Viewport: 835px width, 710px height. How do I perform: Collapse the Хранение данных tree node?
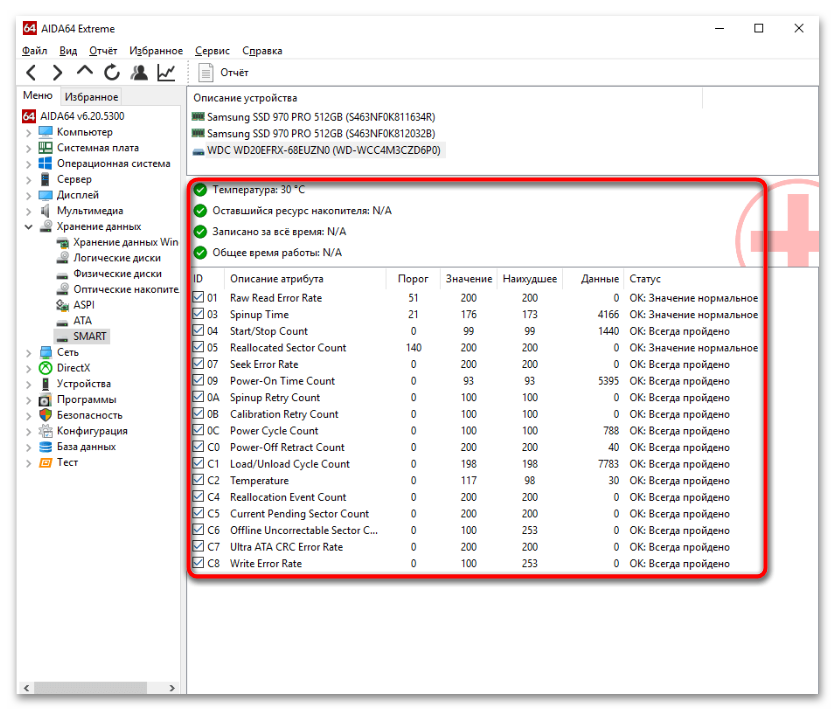pyautogui.click(x=29, y=227)
